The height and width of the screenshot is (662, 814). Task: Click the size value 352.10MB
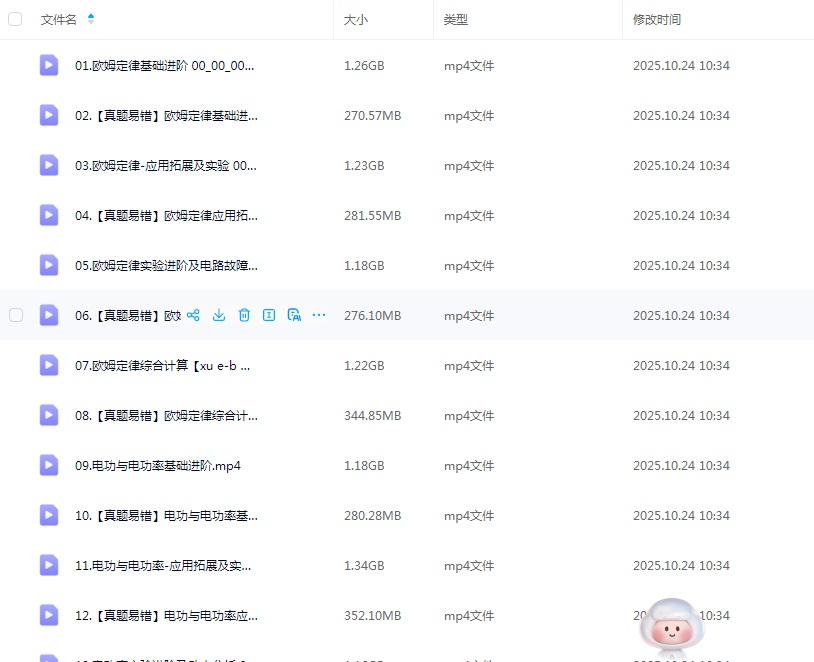372,616
